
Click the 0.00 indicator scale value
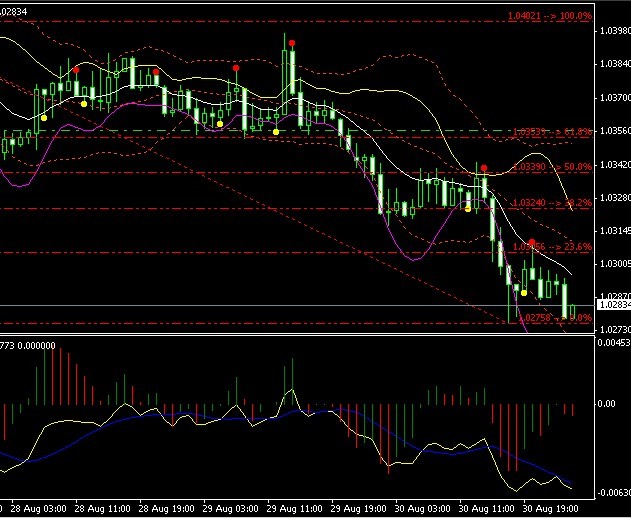607,404
